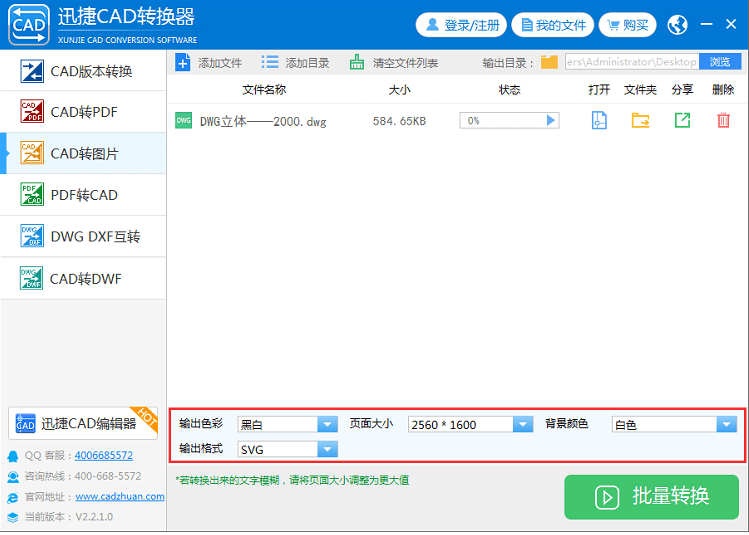
Task: Click the 添加目录 list icon
Action: point(270,62)
